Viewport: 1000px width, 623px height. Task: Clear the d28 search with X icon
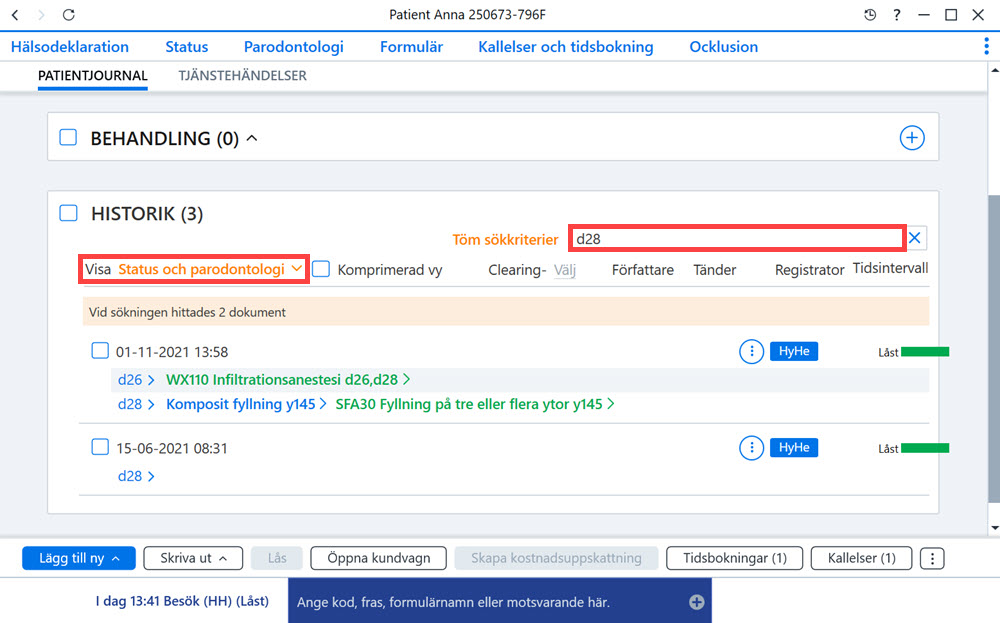tap(915, 238)
